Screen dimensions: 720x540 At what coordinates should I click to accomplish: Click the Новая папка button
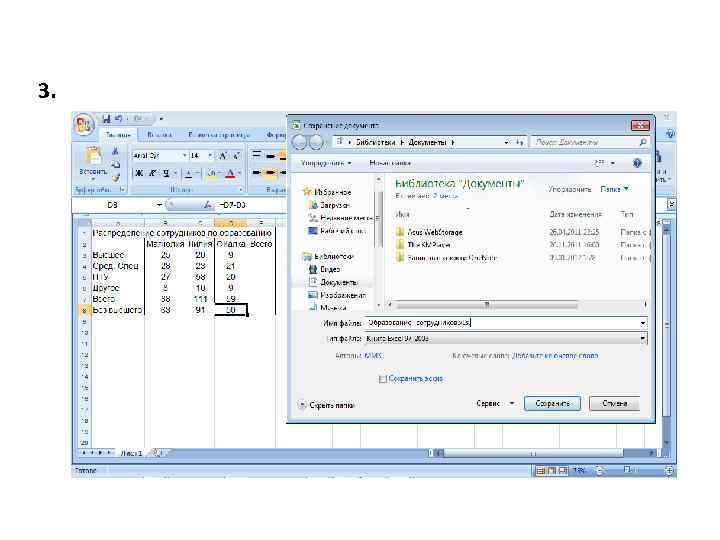click(390, 163)
